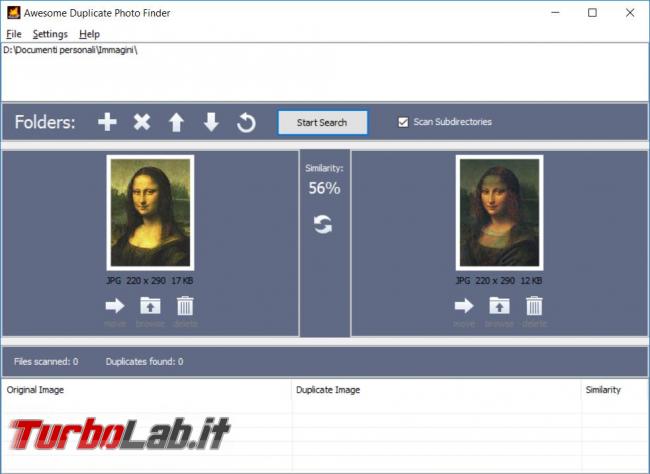Delete the right 12 KB image
Image resolution: width=650 pixels, height=474 pixels.
point(534,306)
